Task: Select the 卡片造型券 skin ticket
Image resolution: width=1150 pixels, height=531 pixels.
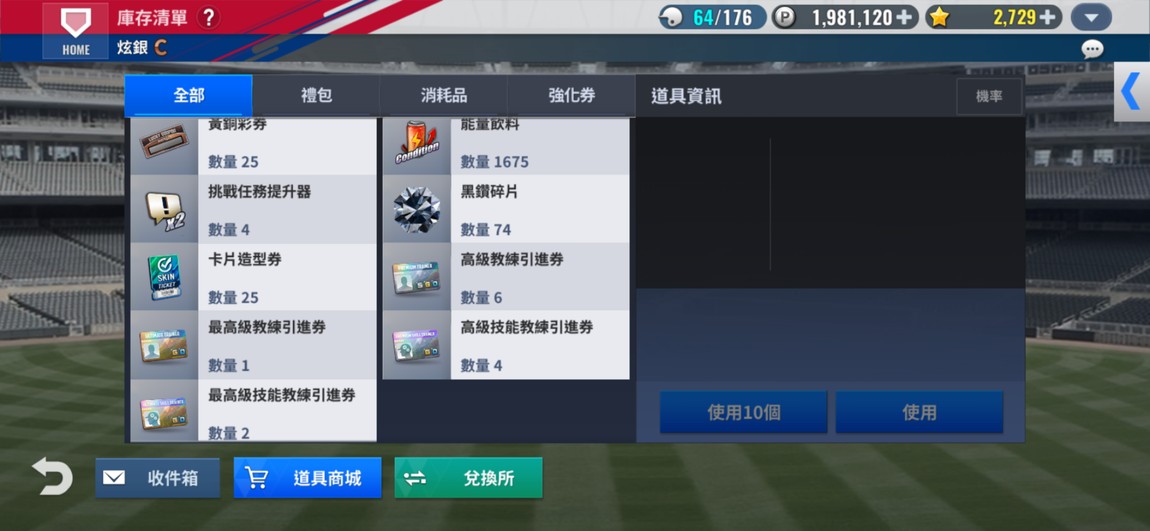Action: [x=253, y=277]
